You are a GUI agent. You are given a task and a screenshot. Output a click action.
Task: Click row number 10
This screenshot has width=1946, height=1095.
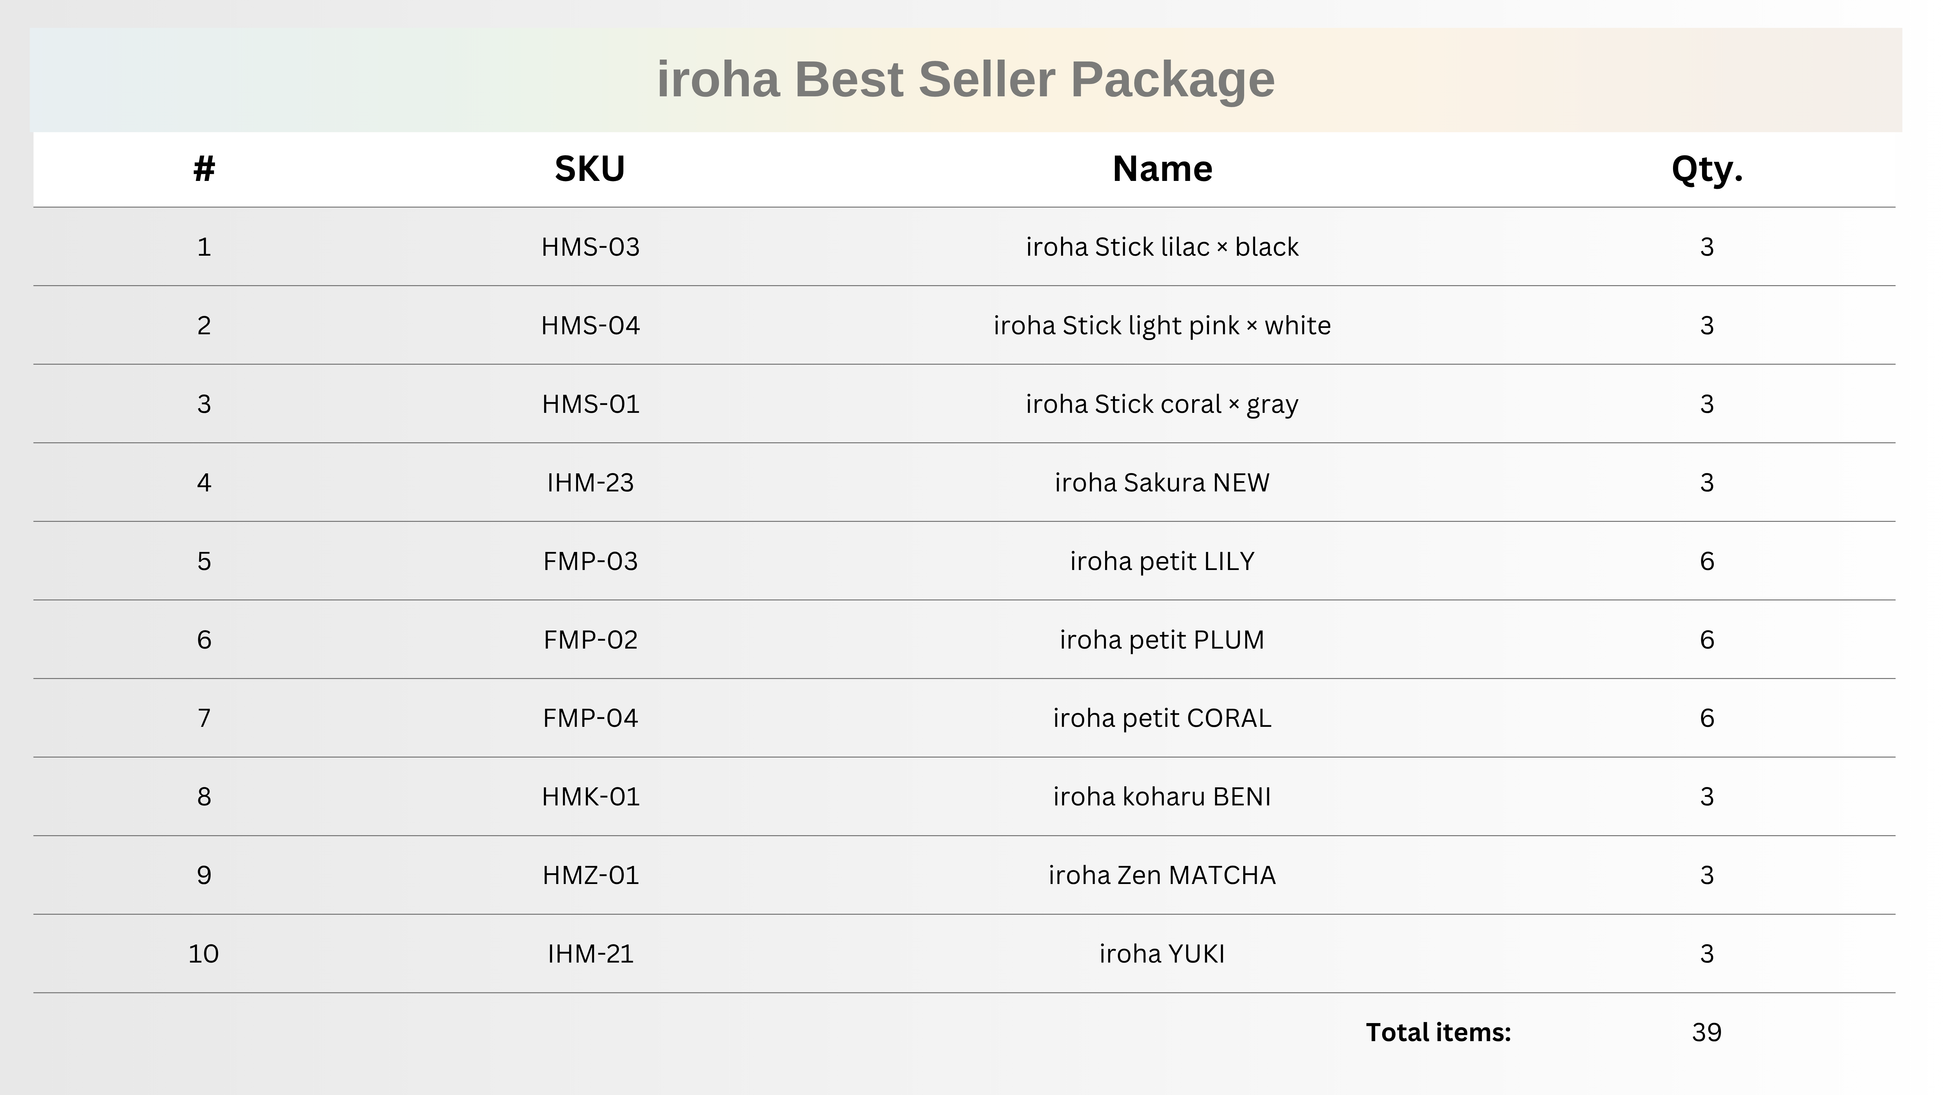pyautogui.click(x=204, y=954)
